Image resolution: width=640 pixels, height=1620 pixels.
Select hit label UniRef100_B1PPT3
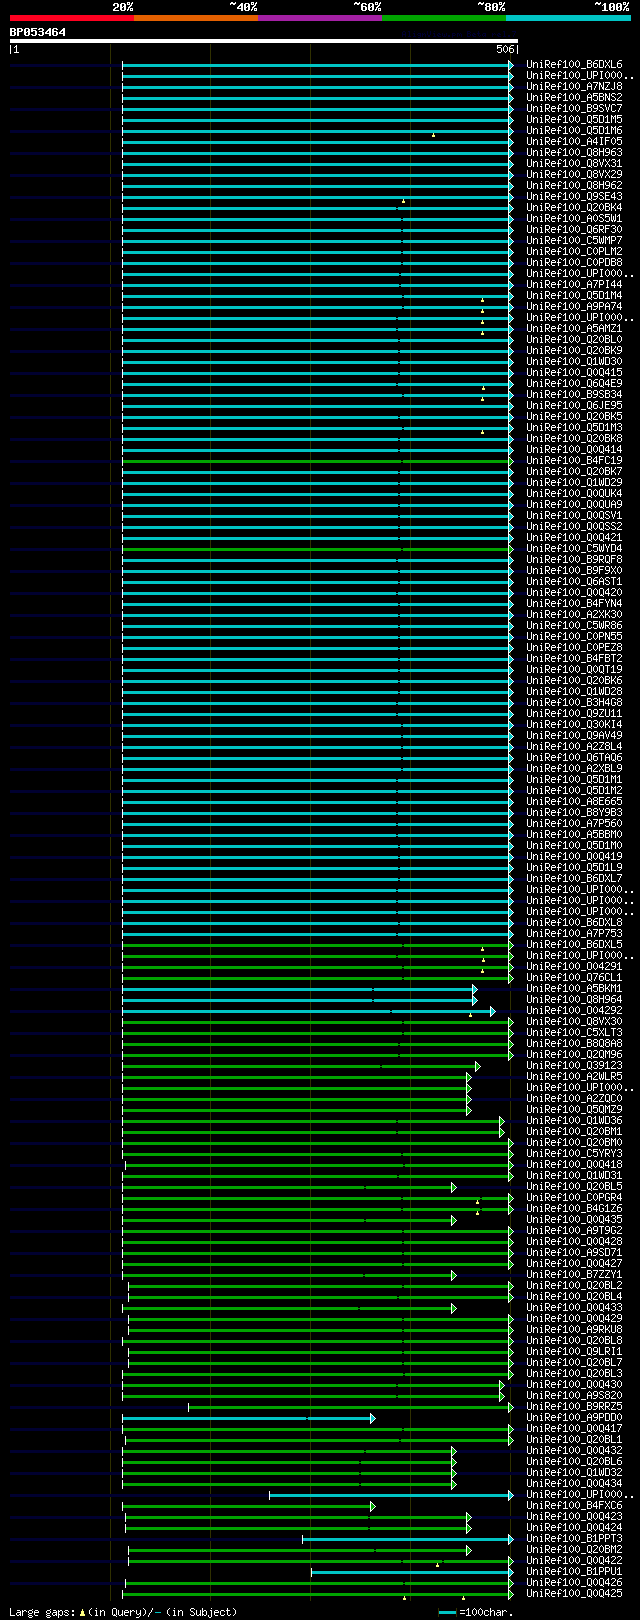(574, 1539)
